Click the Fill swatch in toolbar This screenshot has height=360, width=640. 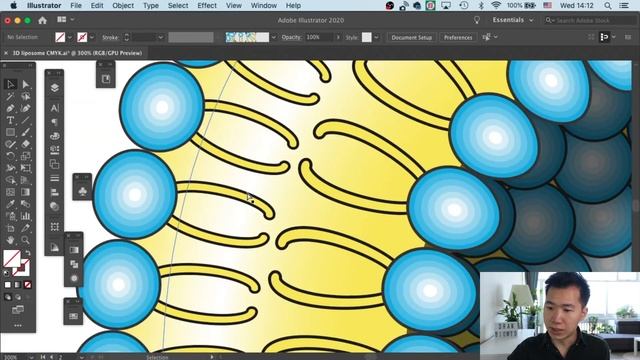pos(11,258)
